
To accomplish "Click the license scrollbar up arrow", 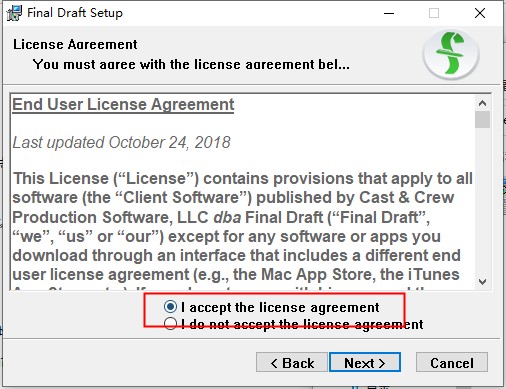I will point(482,103).
